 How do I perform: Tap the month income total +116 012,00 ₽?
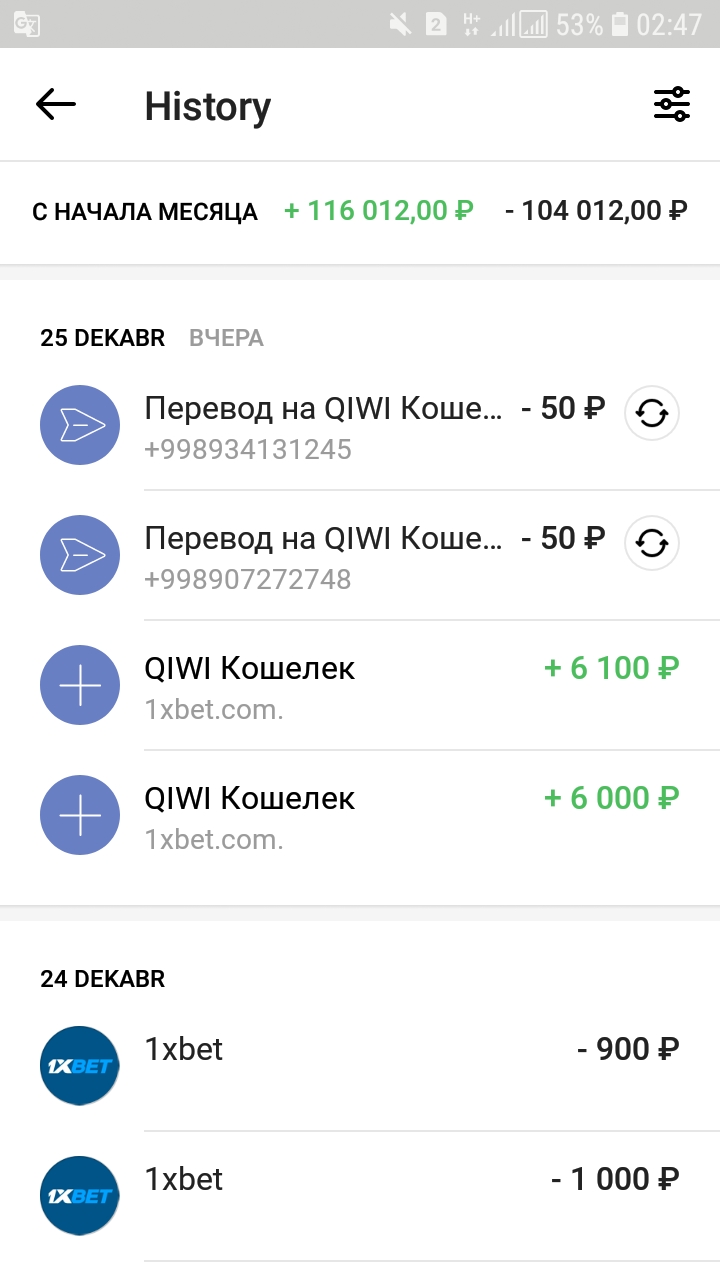pyautogui.click(x=379, y=212)
